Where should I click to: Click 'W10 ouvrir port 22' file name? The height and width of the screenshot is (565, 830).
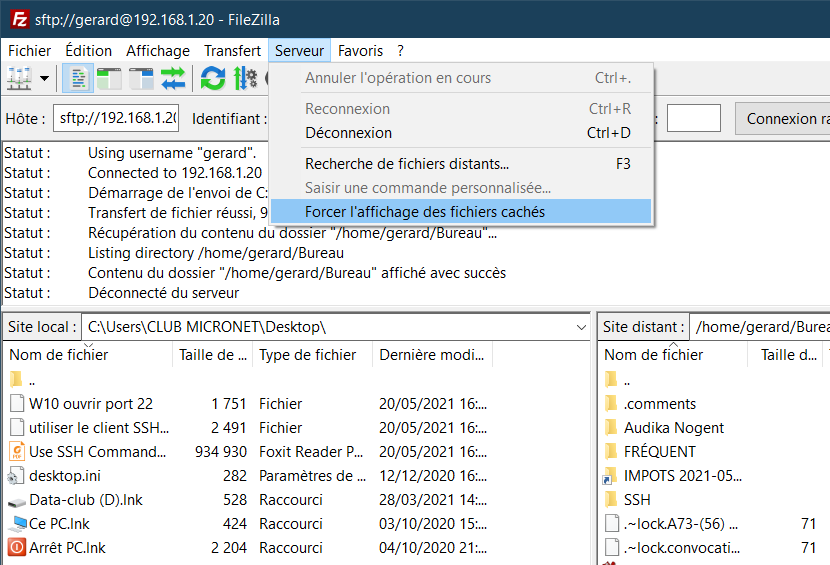tap(91, 403)
